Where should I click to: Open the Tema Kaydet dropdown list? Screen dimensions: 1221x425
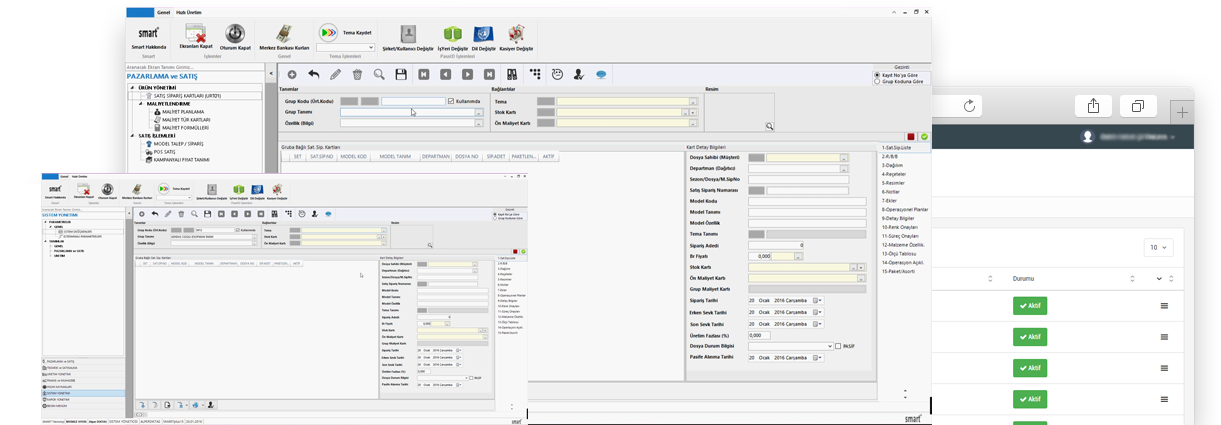[370, 47]
